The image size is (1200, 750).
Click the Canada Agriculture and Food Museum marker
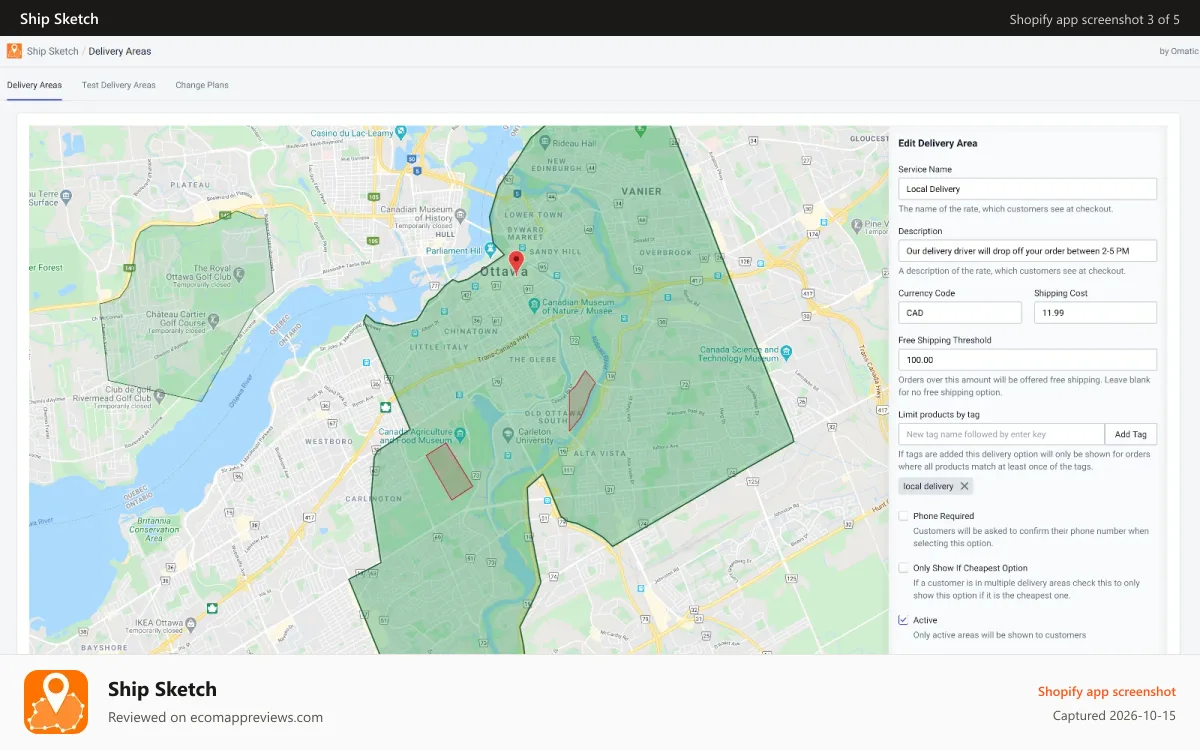[x=460, y=437]
